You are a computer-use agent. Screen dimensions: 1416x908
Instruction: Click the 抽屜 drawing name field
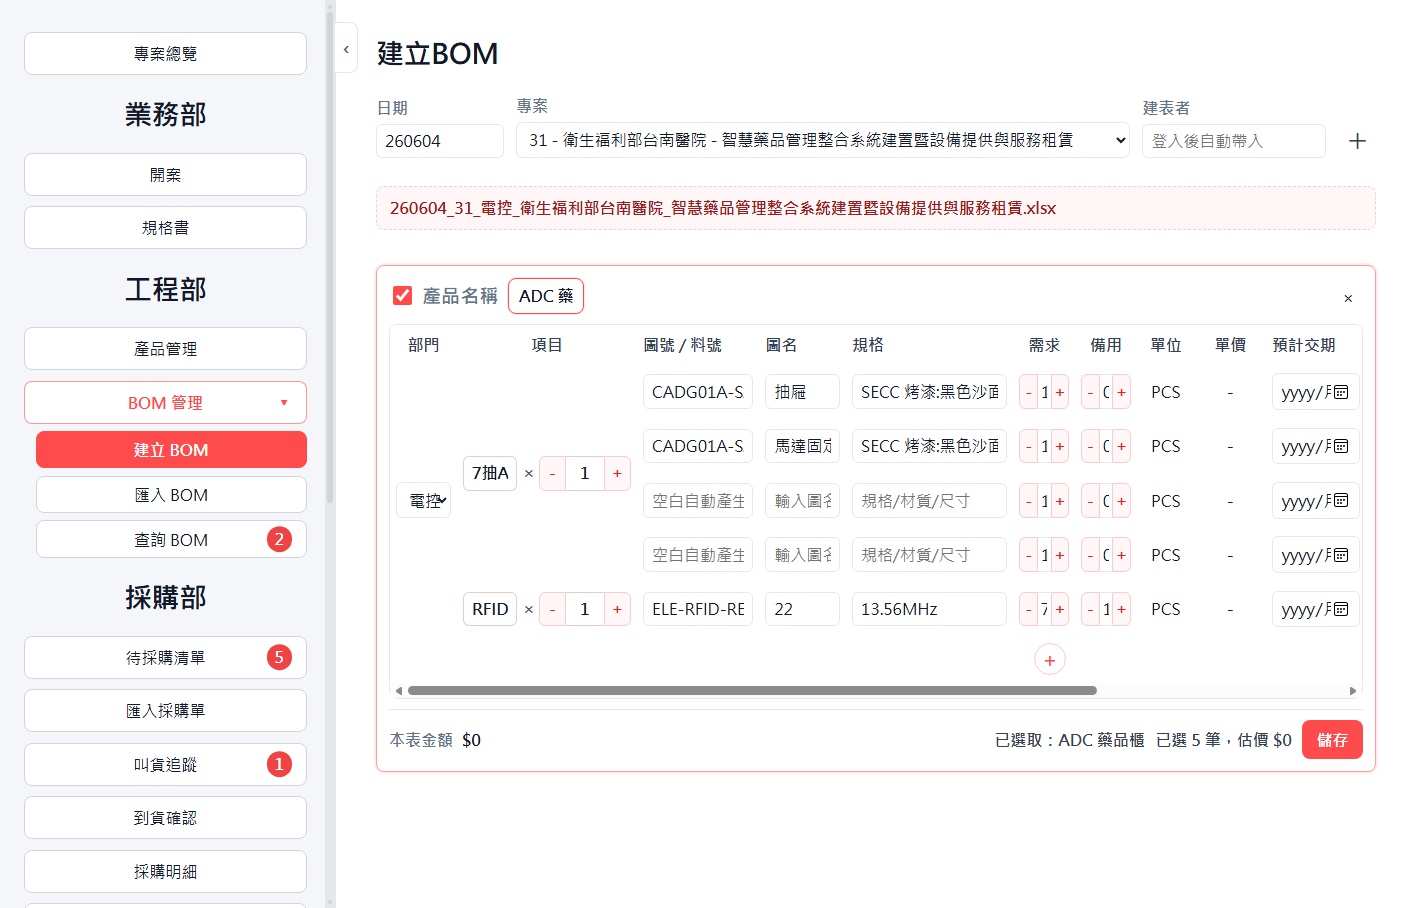(802, 392)
